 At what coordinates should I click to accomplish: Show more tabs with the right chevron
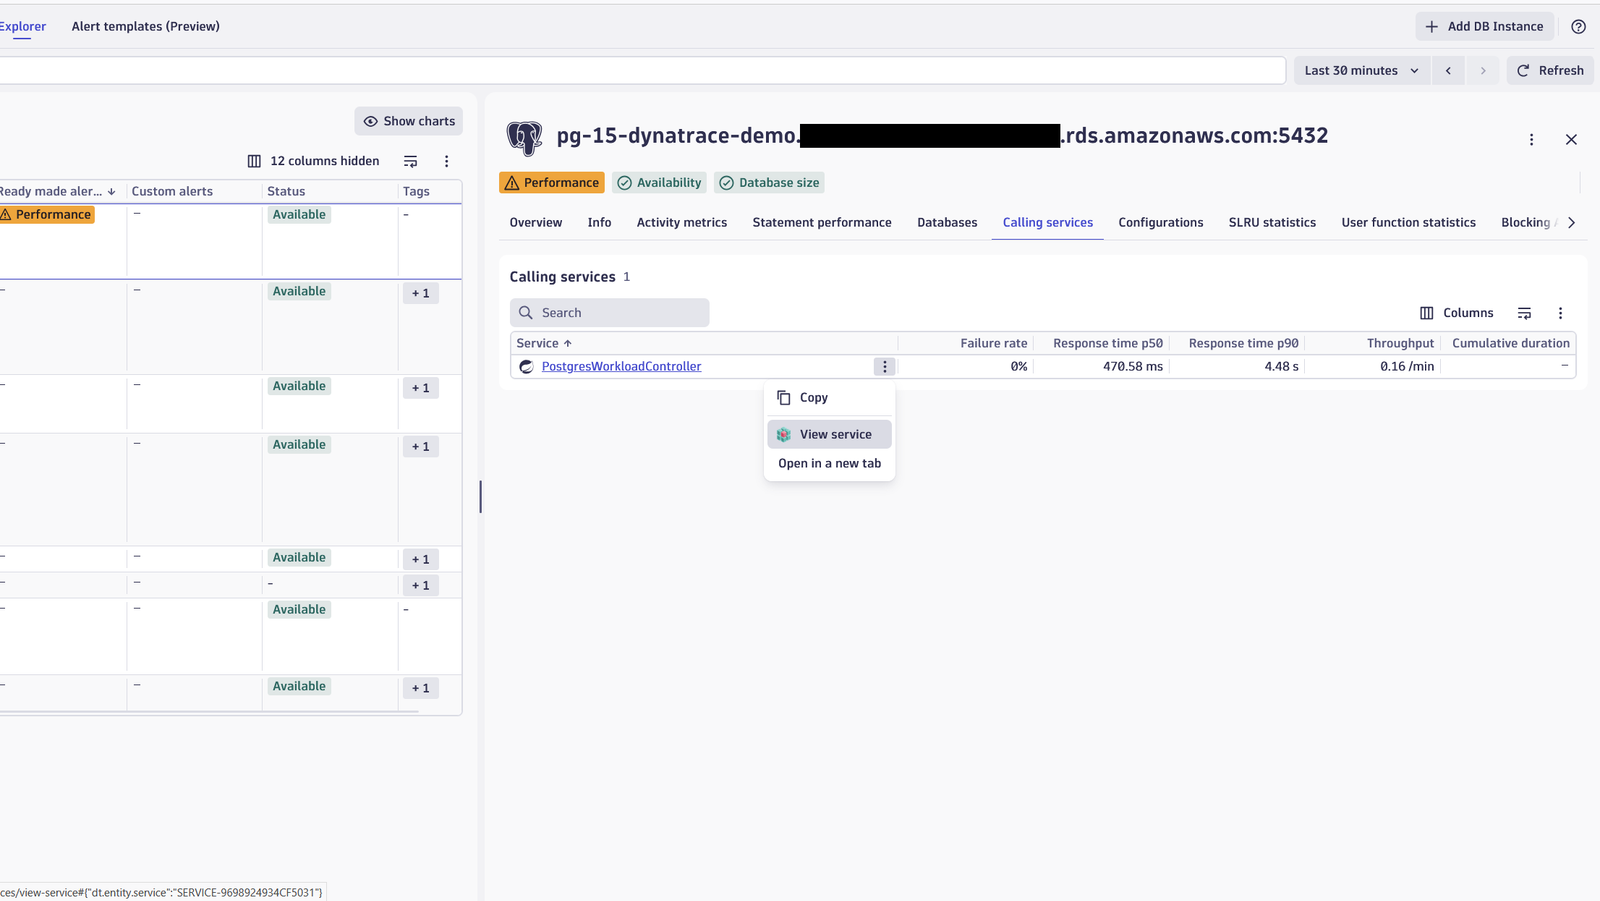coord(1572,223)
